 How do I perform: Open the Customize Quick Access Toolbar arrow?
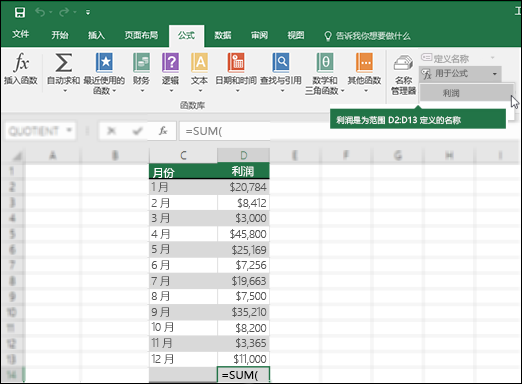88,13
